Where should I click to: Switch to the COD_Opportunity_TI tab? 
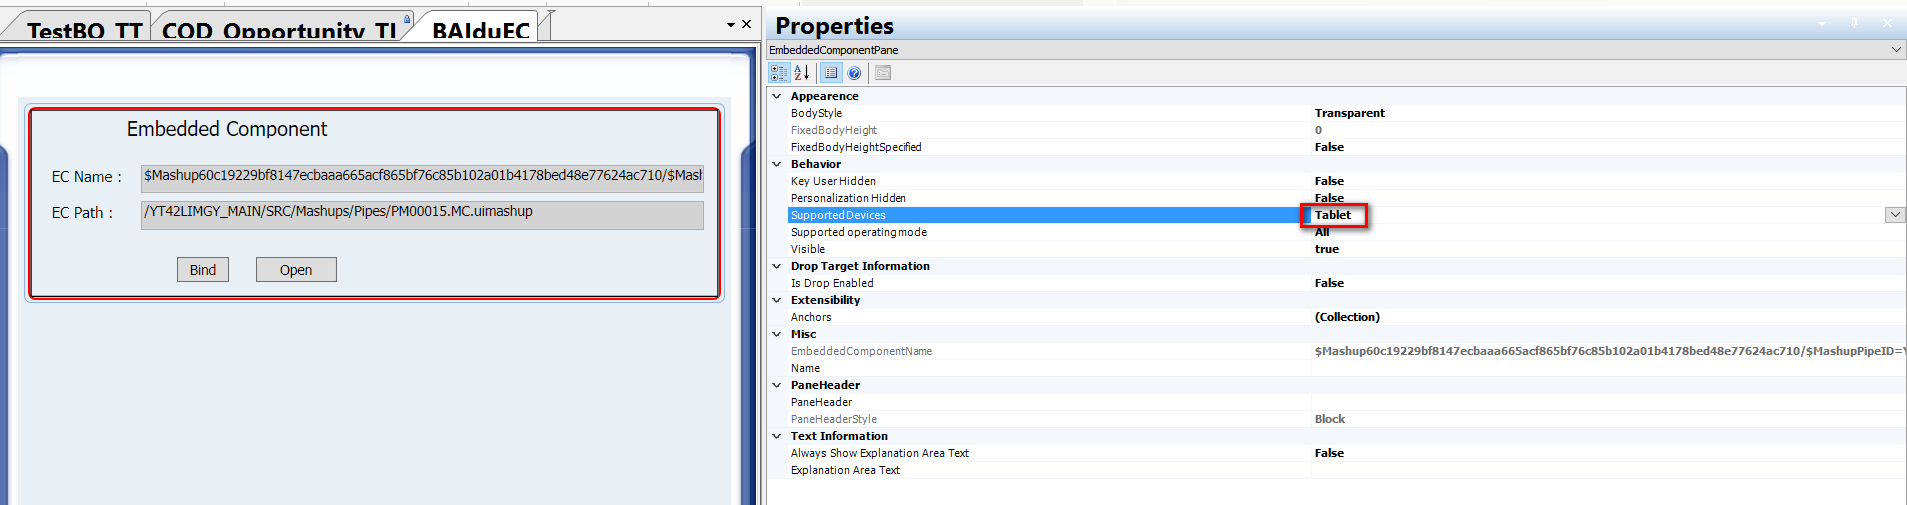tap(282, 28)
